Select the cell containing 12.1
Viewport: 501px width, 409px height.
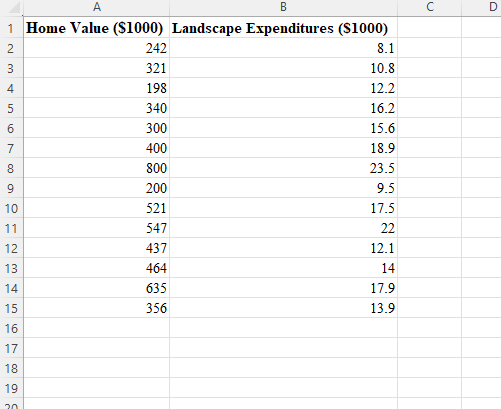click(284, 248)
